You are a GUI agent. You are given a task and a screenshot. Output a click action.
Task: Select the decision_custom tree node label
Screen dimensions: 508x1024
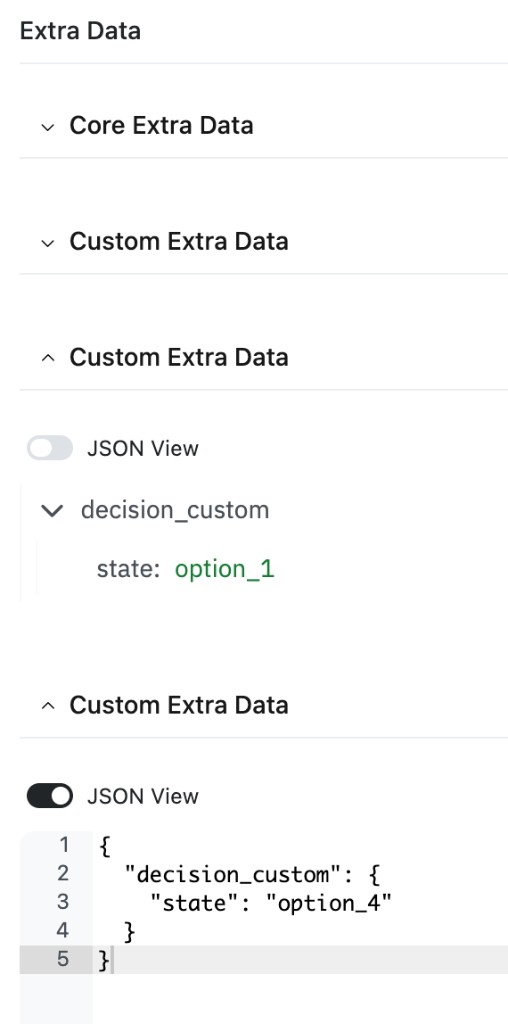pyautogui.click(x=175, y=510)
